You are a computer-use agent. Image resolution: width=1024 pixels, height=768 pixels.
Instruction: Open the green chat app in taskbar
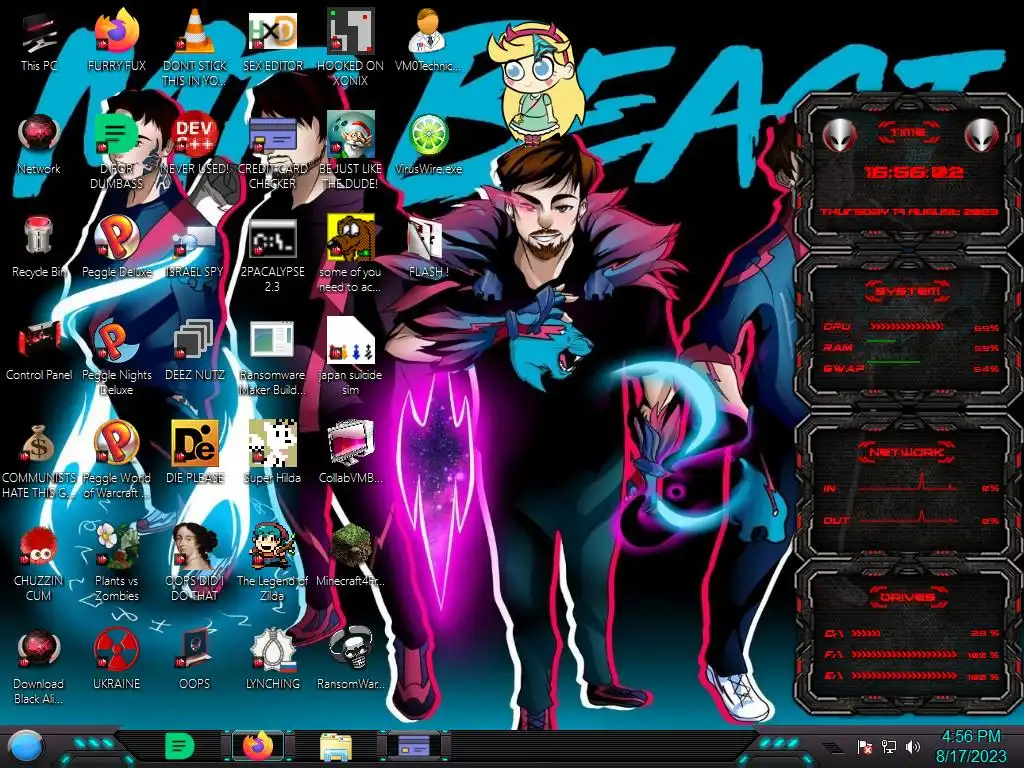pyautogui.click(x=180, y=746)
